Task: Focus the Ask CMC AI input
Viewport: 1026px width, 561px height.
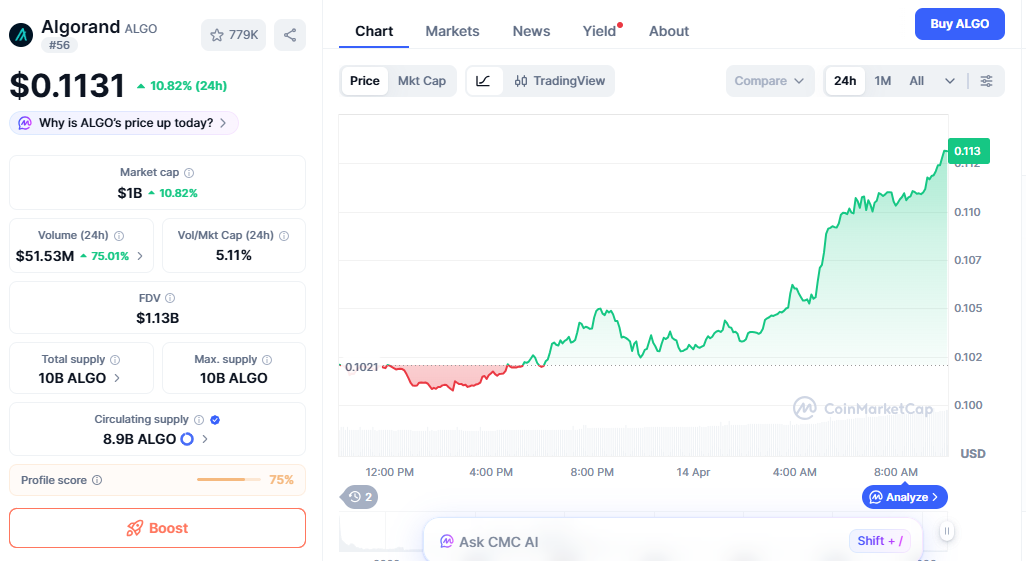Action: [x=673, y=541]
